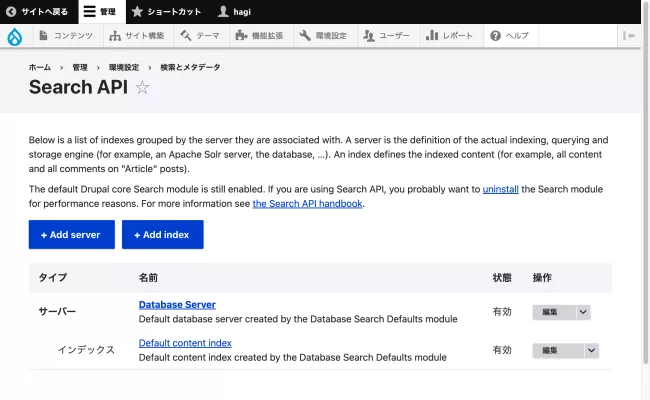Open the コンテンツ menu label
This screenshot has width=650, height=400.
coord(73,36)
